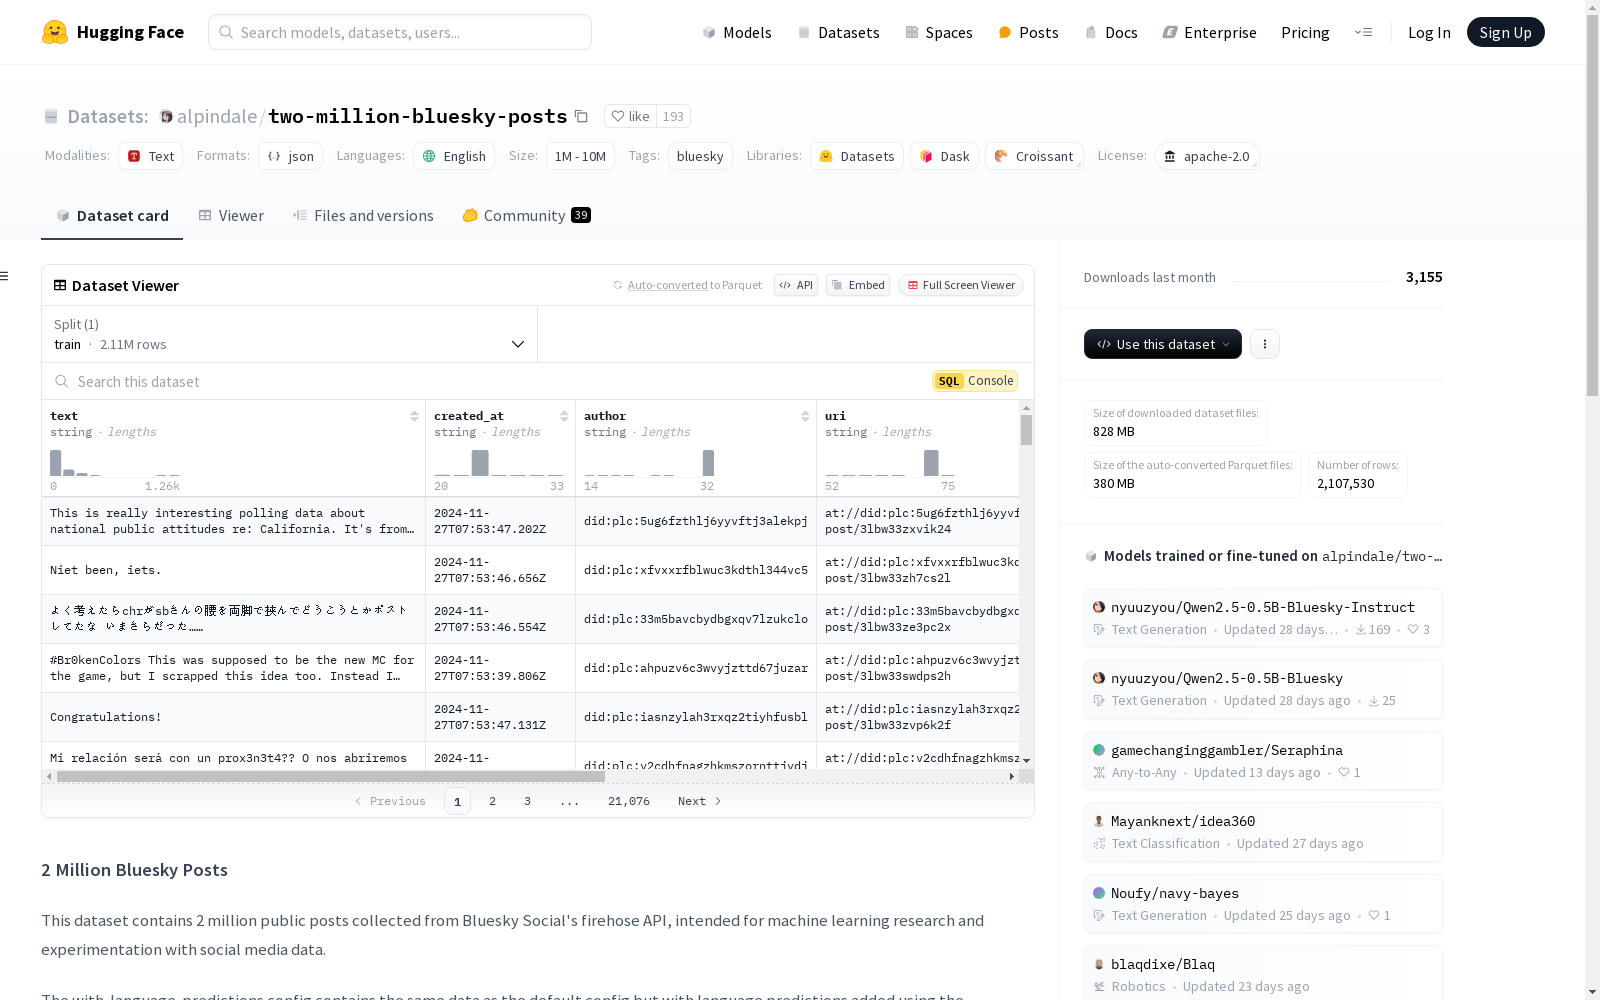Open the Files and versions tab
Viewport: 1600px width, 1000px height.
[363, 216]
